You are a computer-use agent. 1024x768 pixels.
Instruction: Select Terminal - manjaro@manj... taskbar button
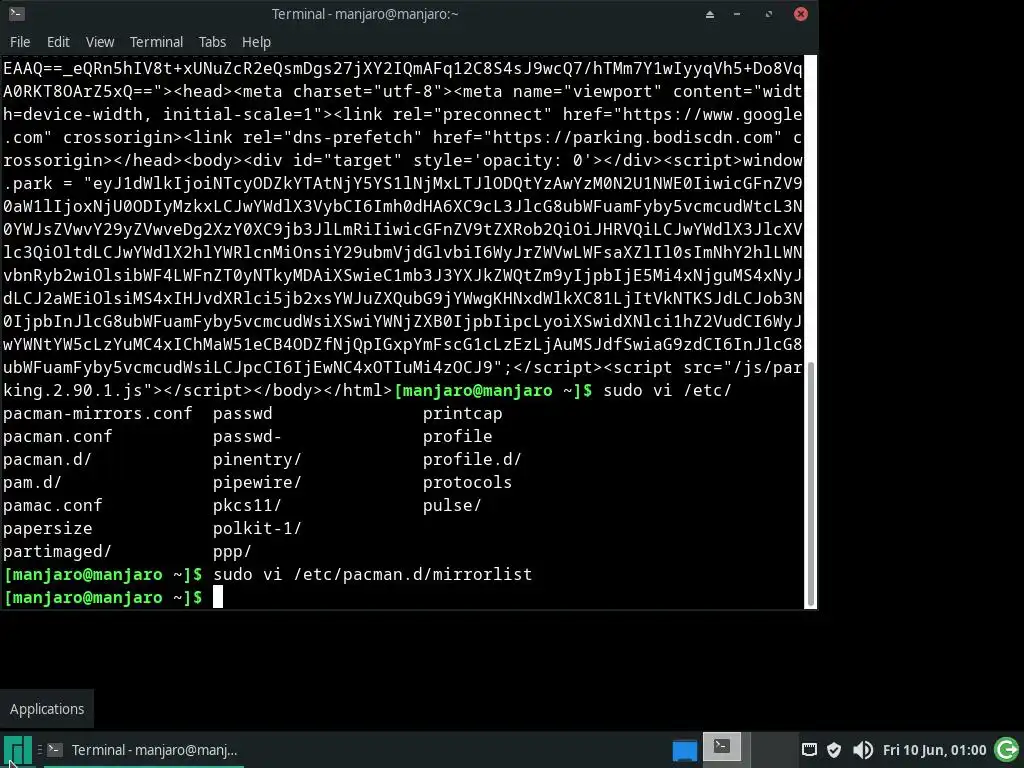click(144, 750)
